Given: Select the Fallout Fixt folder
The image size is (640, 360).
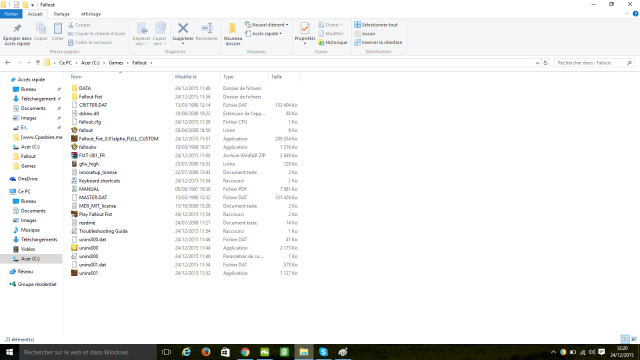Looking at the screenshot, I should click(x=90, y=97).
